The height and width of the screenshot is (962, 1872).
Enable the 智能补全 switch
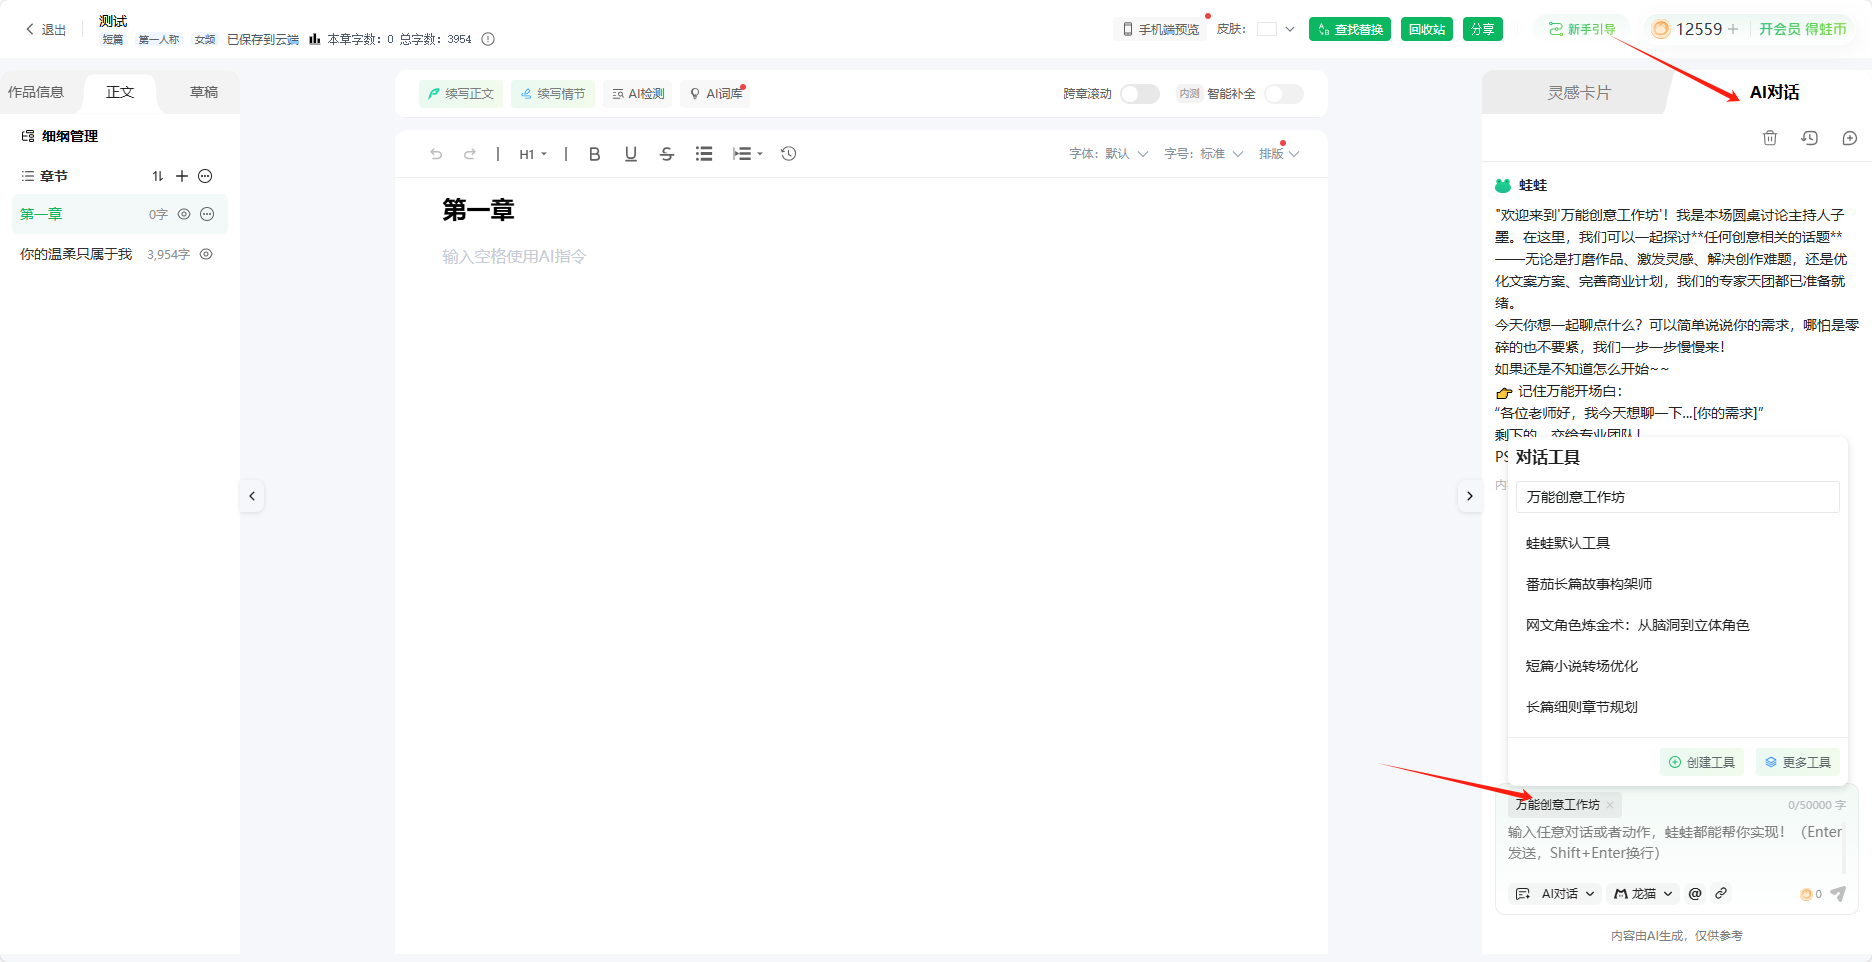(x=1284, y=94)
